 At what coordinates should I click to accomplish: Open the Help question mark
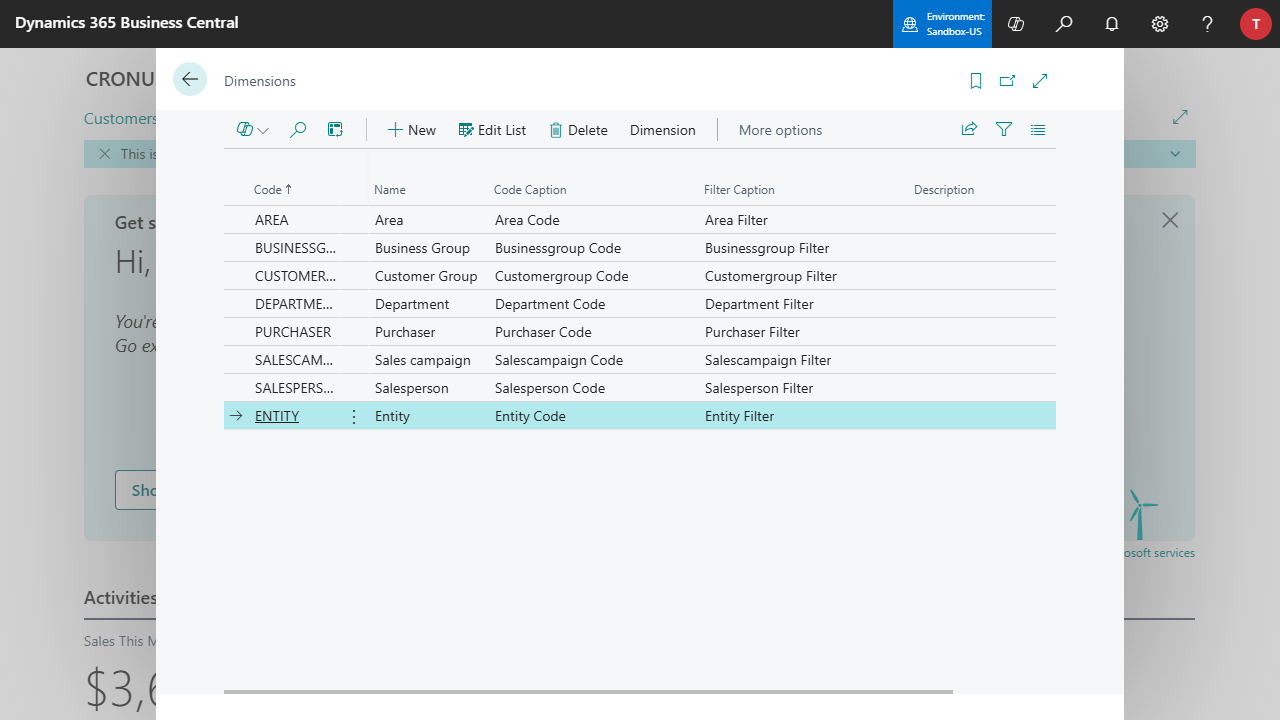1208,24
